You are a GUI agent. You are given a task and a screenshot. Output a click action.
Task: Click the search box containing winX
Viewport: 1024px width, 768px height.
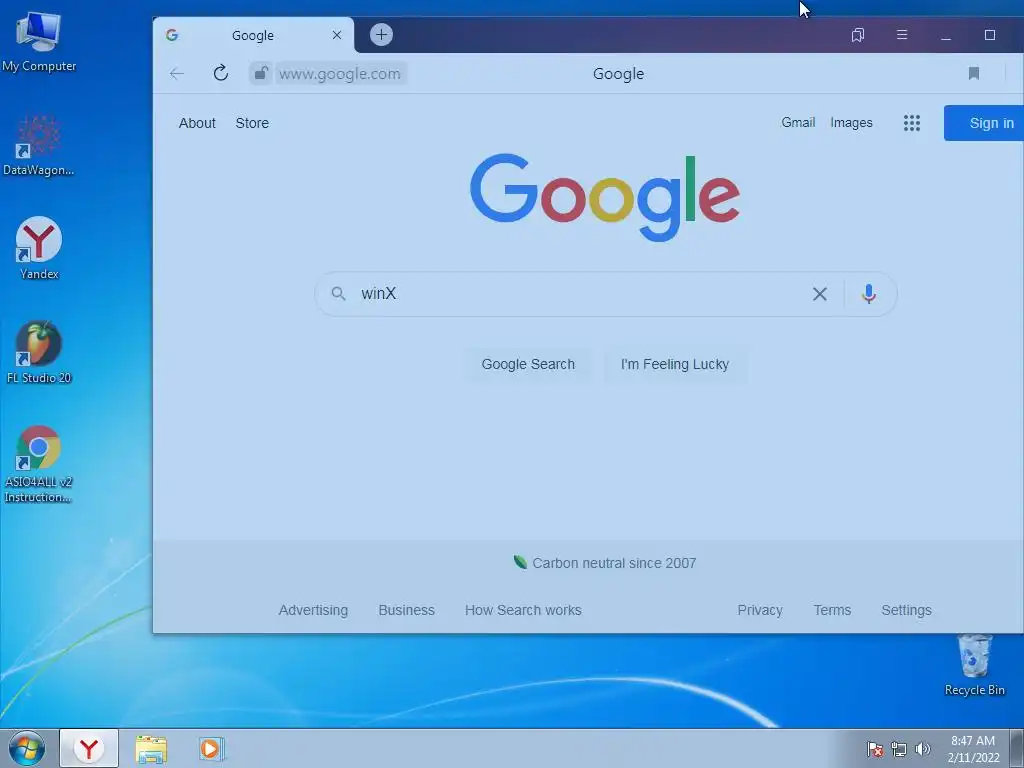click(x=606, y=294)
